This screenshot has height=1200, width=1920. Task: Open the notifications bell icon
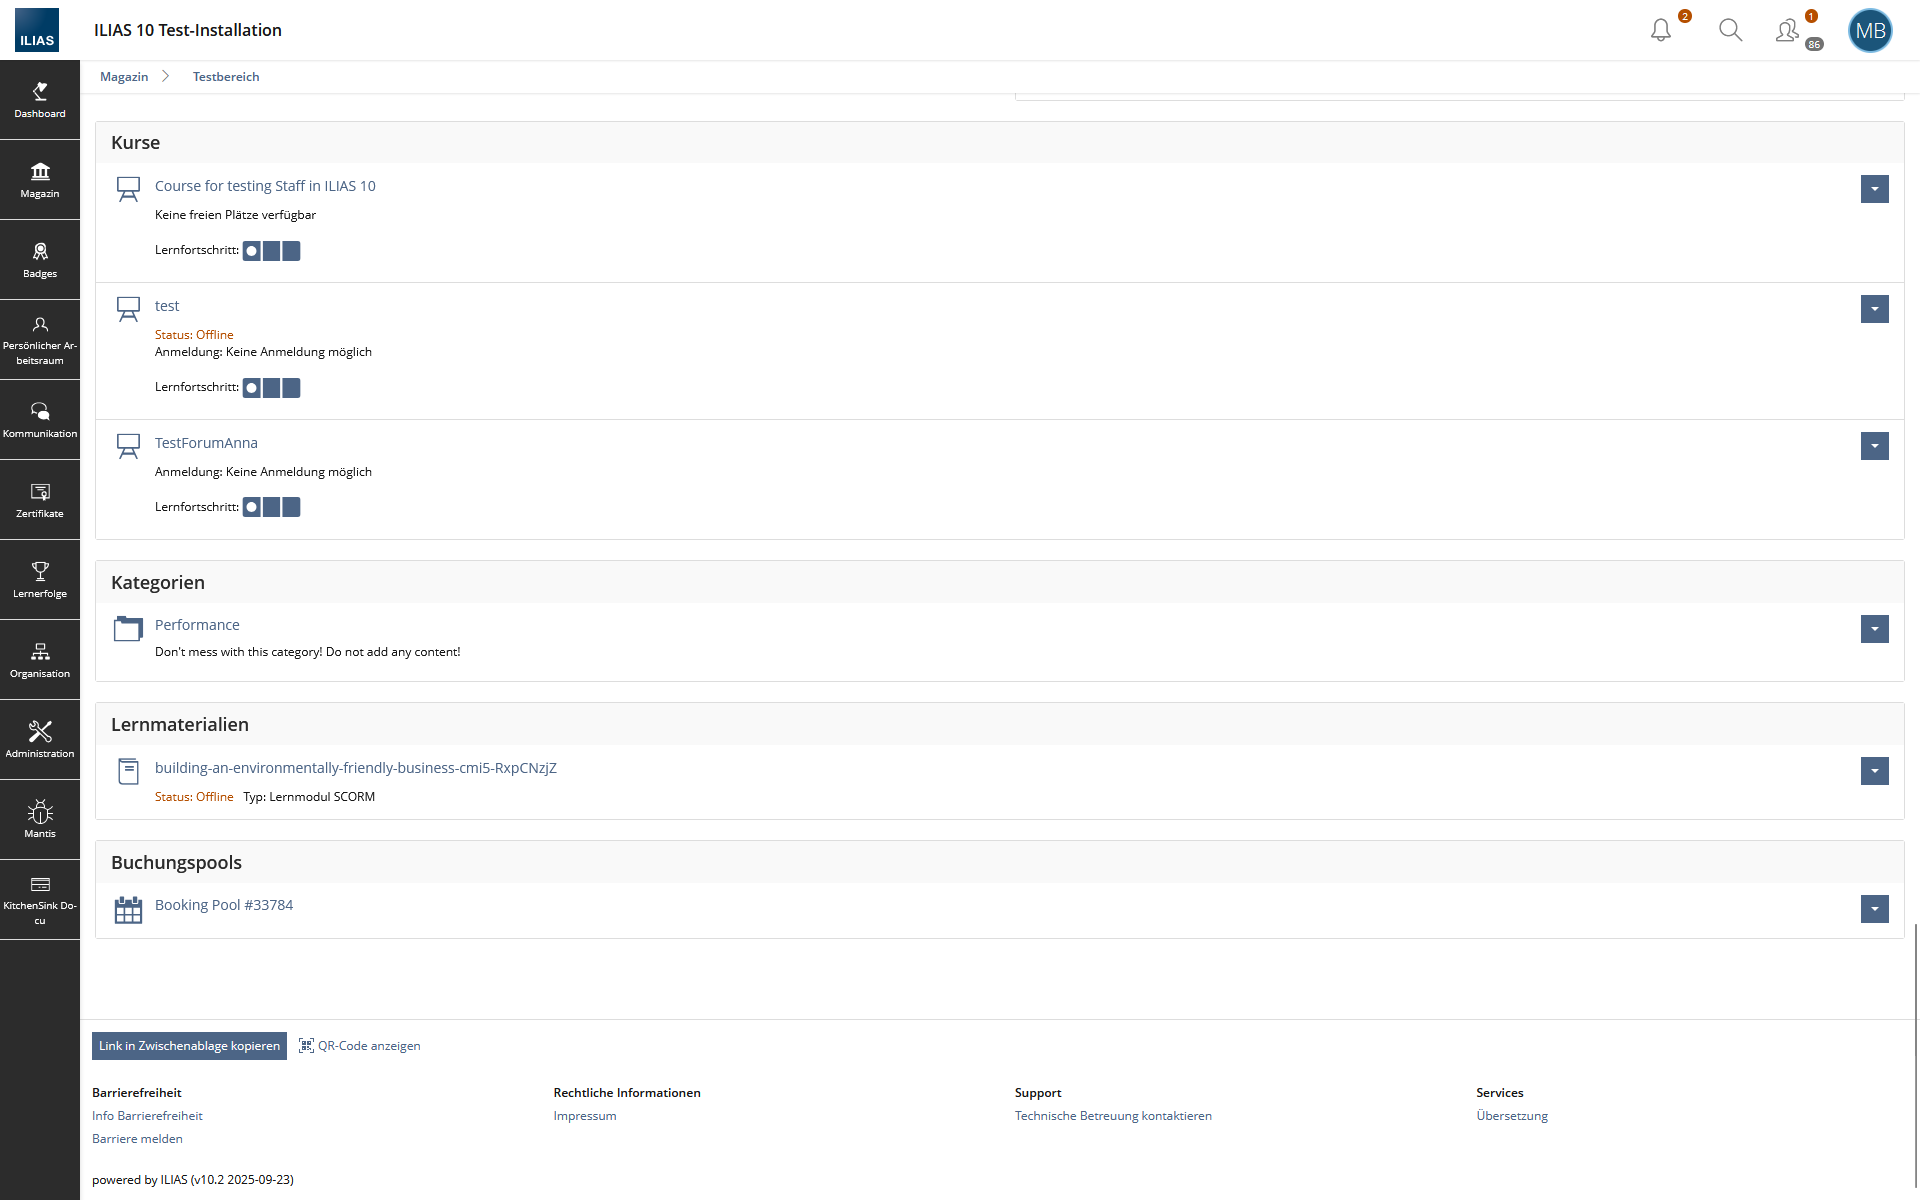point(1661,30)
